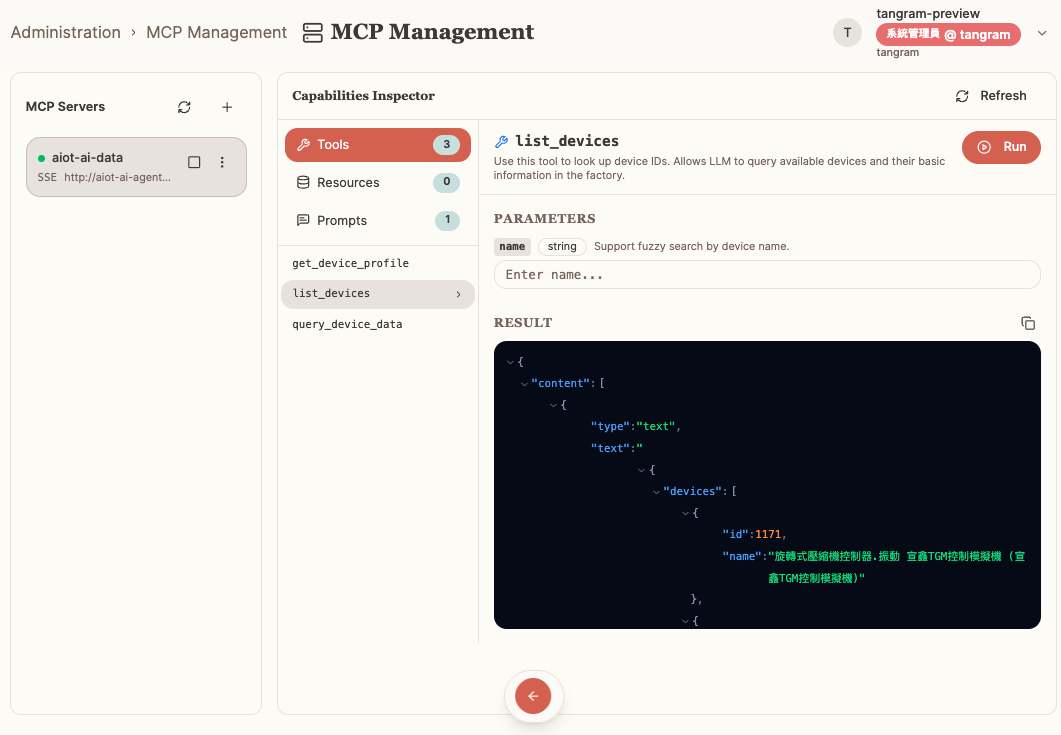Collapse the "content" array node
Image resolution: width=1061 pixels, height=735 pixels.
click(524, 384)
